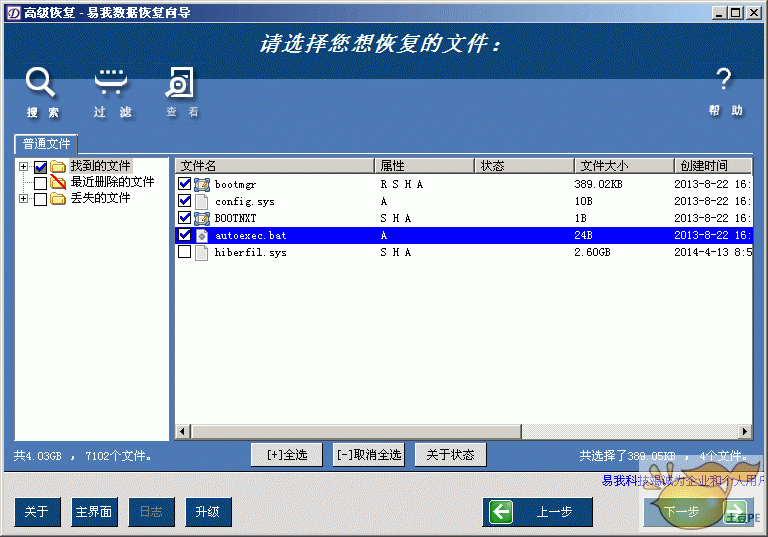This screenshot has height=537, width=768.
Task: Click the R S H A attribute cell
Action: pos(401,185)
